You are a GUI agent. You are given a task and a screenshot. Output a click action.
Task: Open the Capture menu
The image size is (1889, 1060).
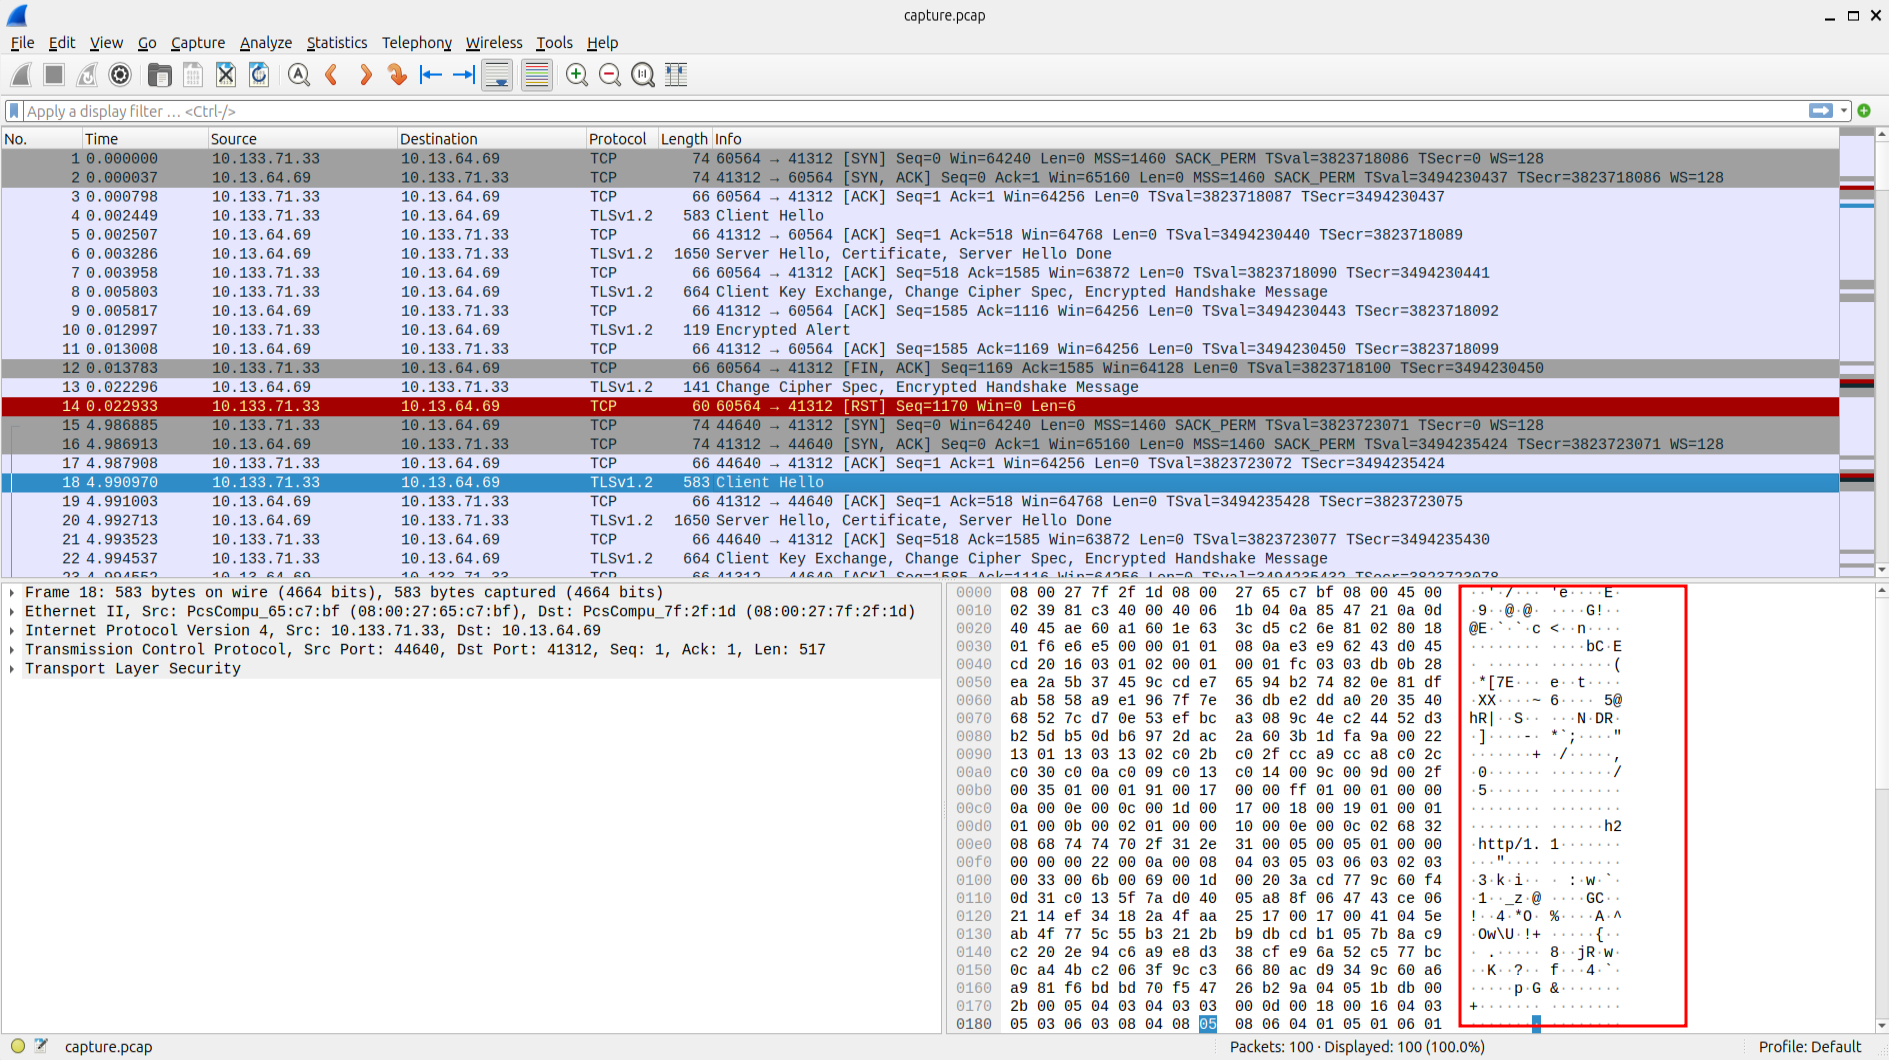pos(198,43)
